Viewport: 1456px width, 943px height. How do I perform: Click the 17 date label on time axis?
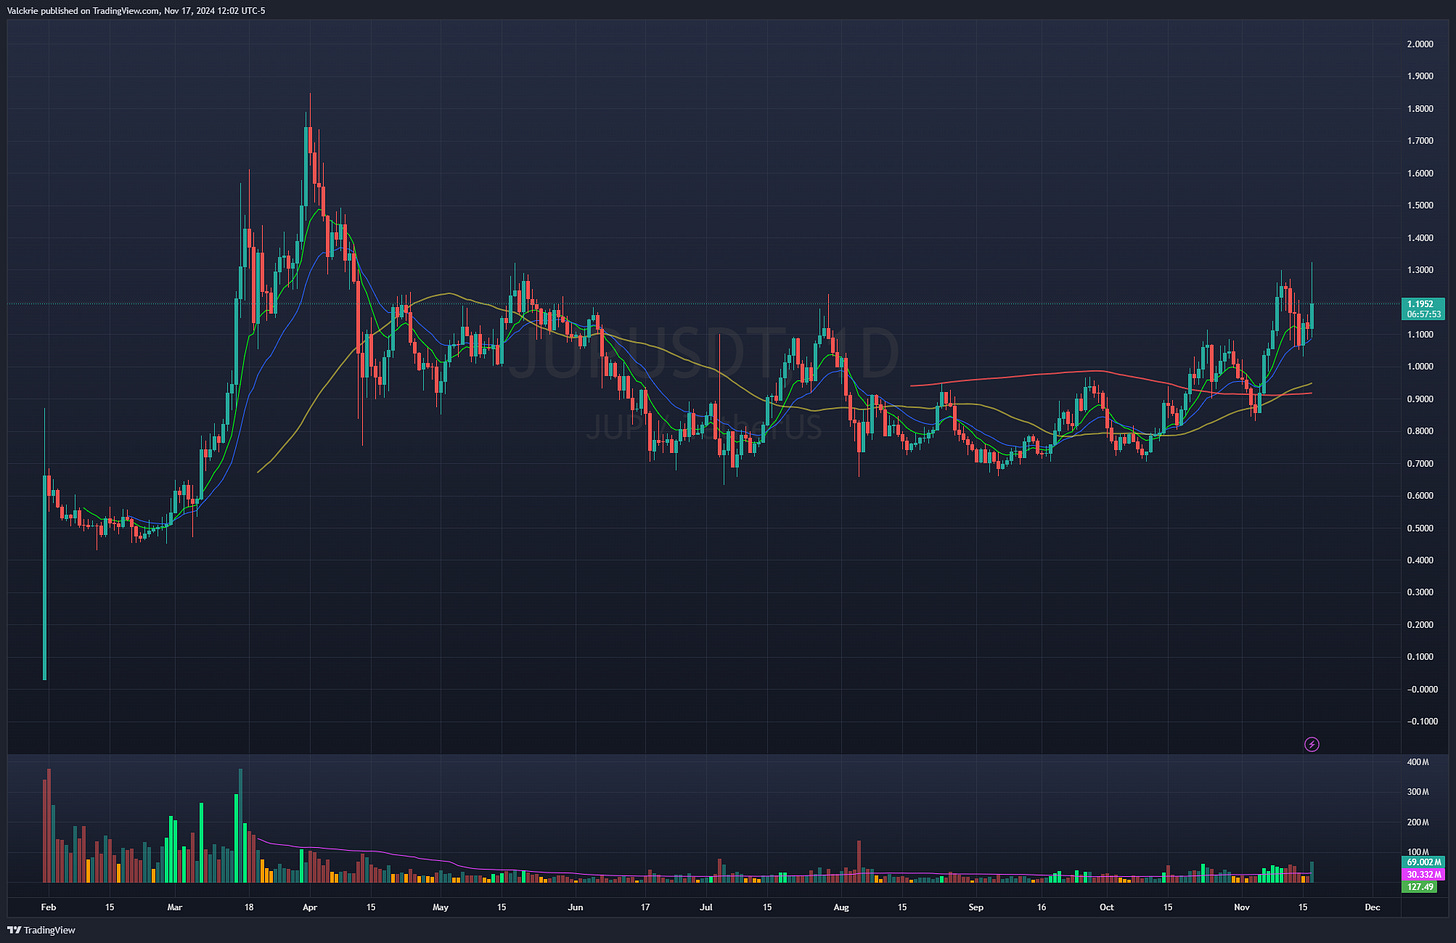pos(646,908)
